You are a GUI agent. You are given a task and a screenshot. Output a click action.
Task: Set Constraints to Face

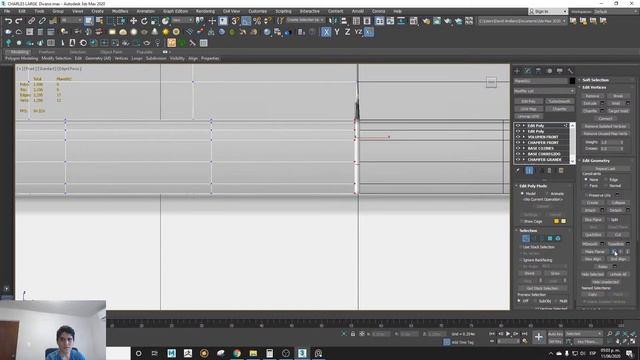click(586, 186)
